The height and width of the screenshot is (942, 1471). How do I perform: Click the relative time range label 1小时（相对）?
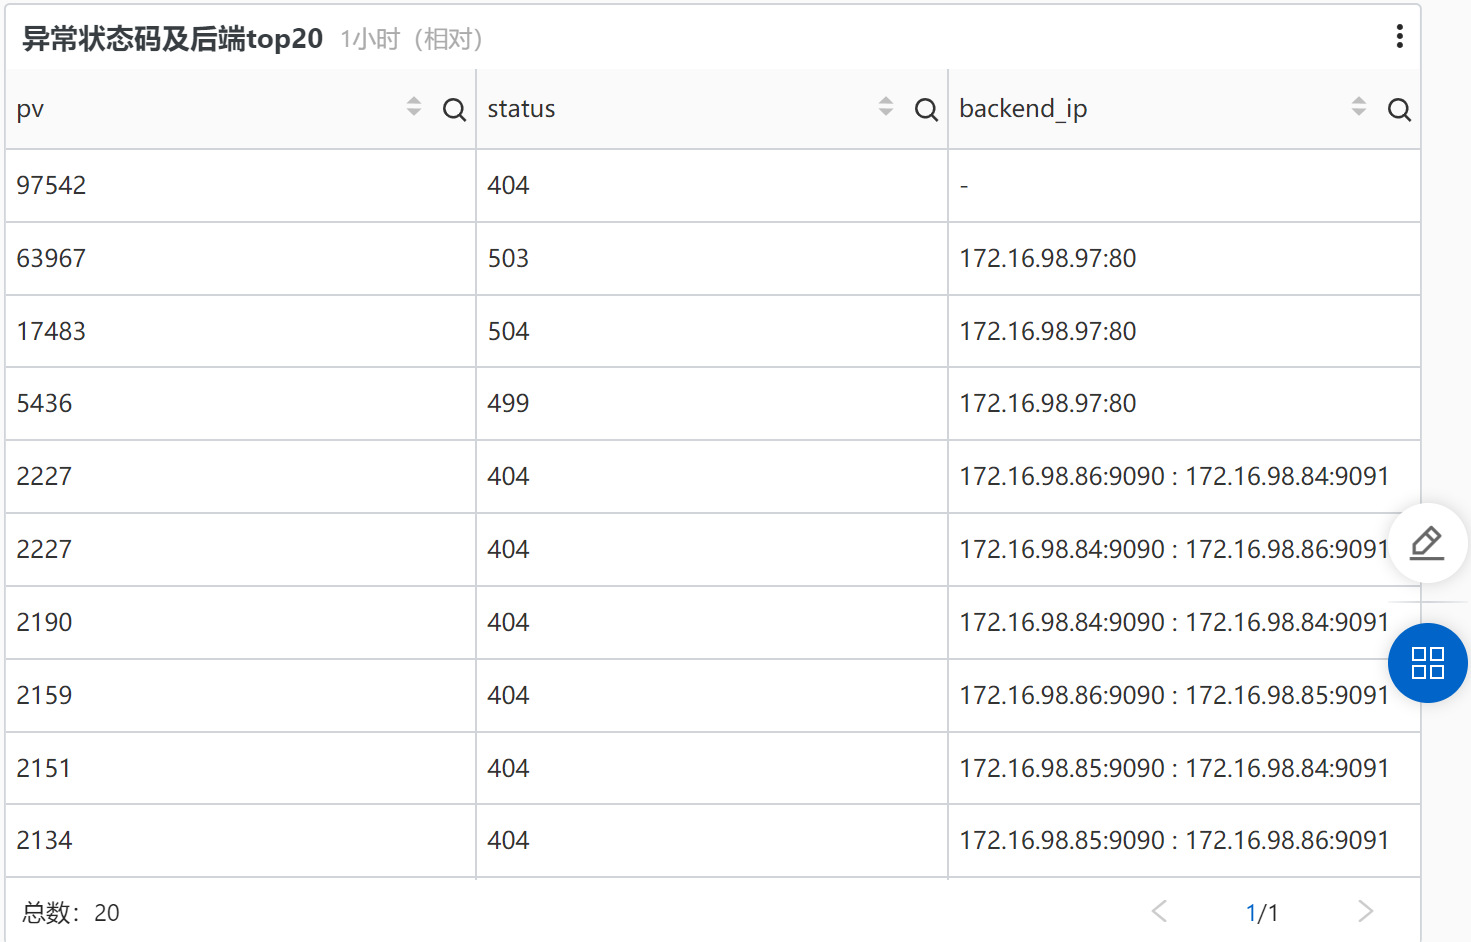(411, 39)
